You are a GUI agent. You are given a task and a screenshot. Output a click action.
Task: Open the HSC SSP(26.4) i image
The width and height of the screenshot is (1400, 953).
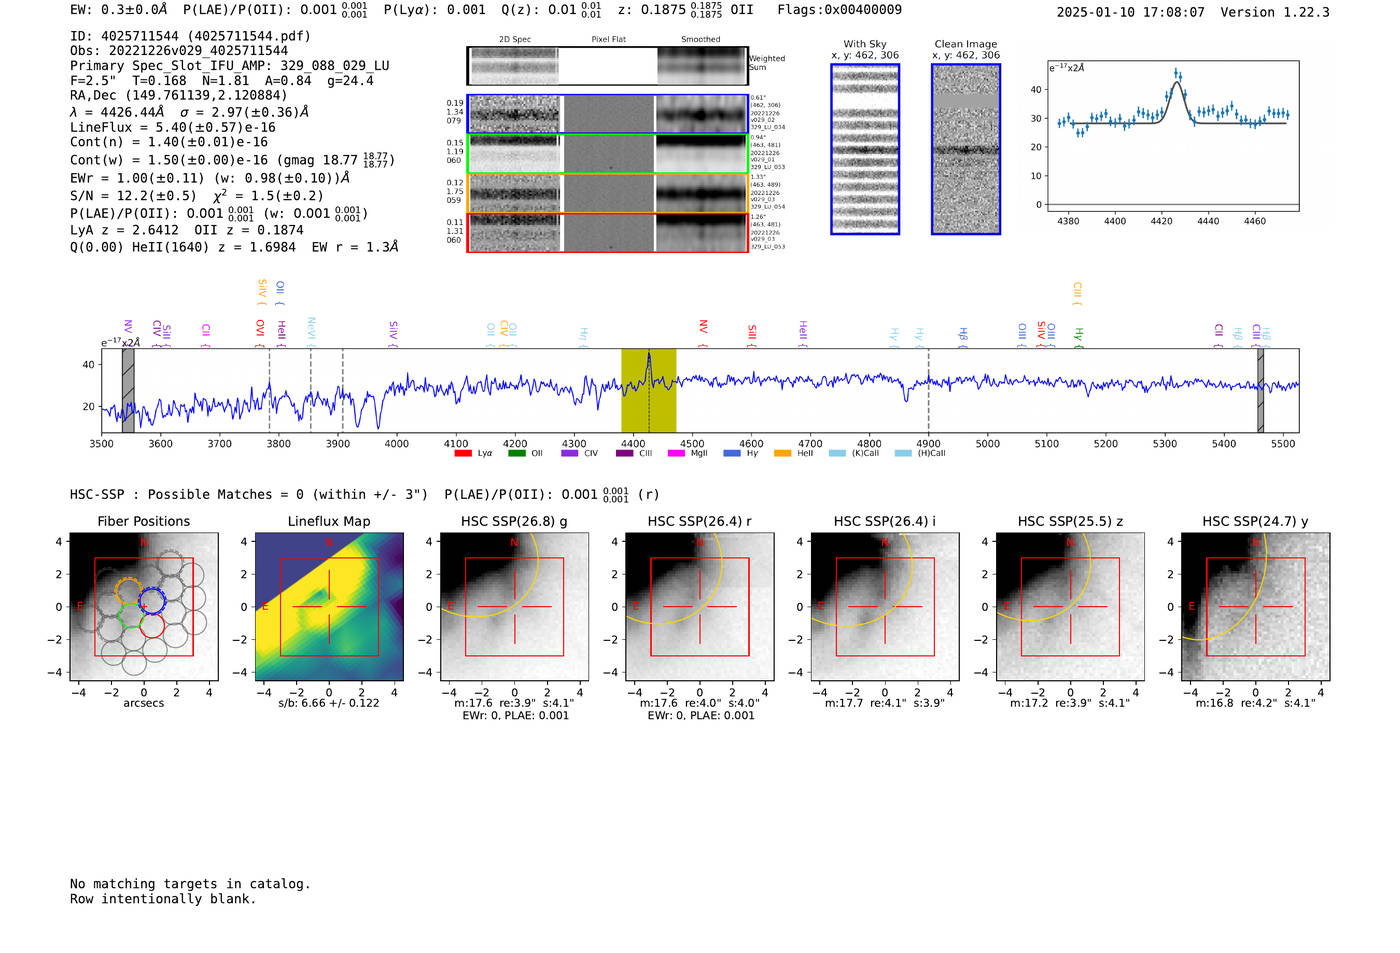pos(885,607)
